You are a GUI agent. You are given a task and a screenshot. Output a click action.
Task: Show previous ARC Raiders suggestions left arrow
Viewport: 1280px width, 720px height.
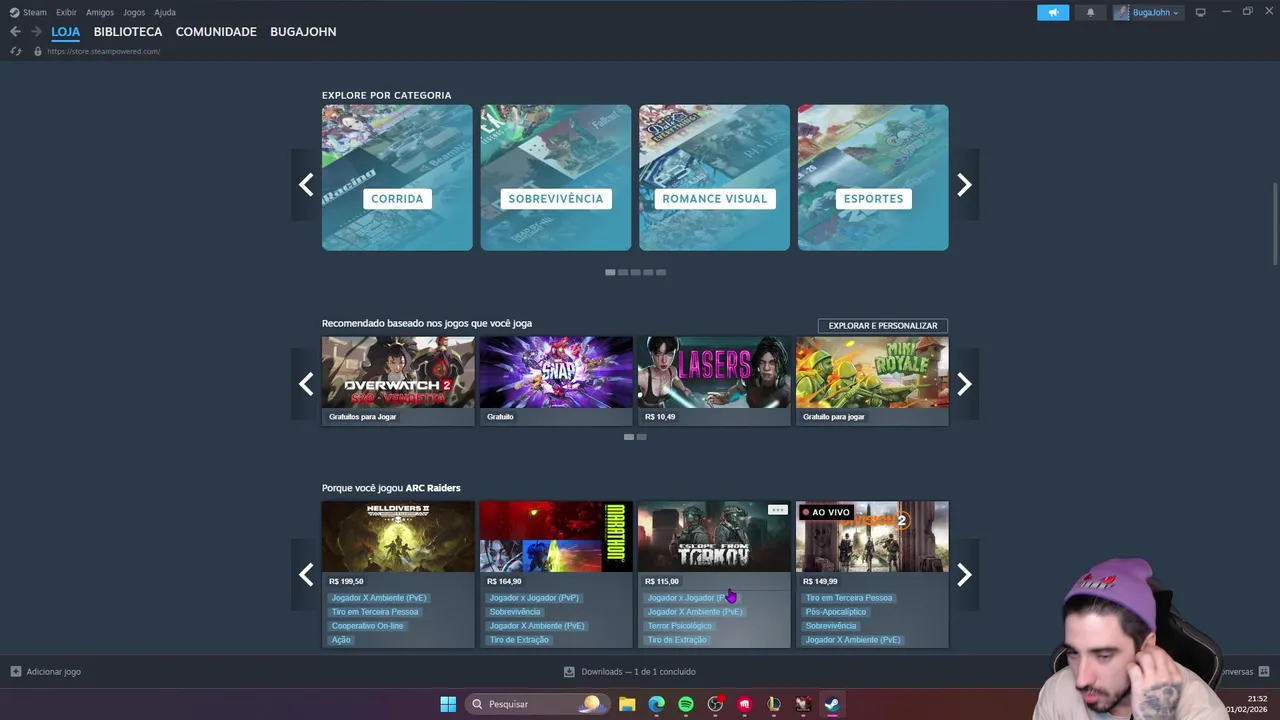[306, 575]
